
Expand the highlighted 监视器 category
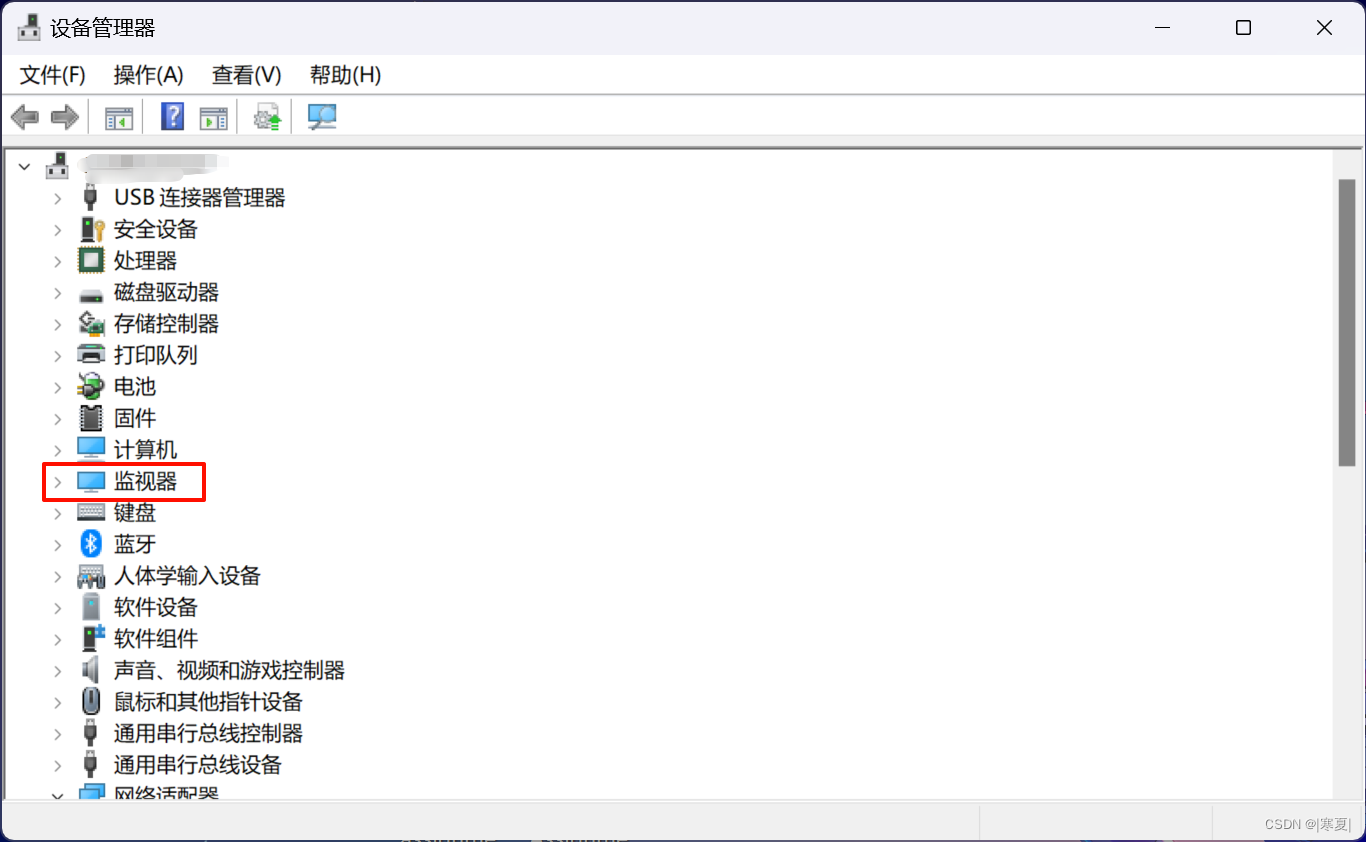point(57,481)
